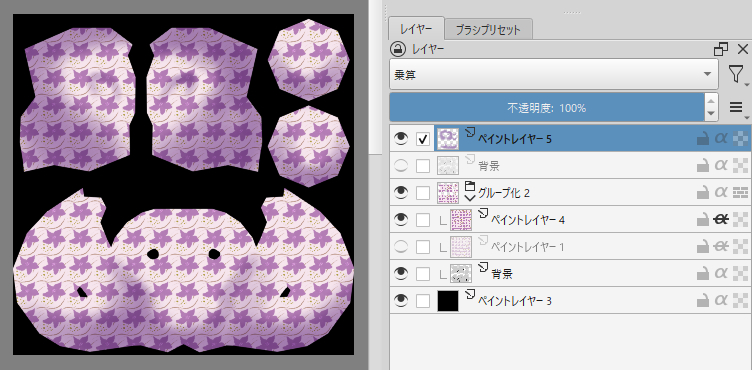The image size is (752, 370).
Task: Hide ペイントレイヤー 3 black layer
Action: 400,301
